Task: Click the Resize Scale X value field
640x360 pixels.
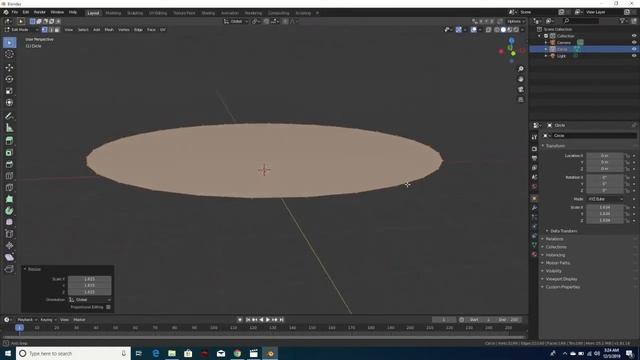Action: pos(89,279)
